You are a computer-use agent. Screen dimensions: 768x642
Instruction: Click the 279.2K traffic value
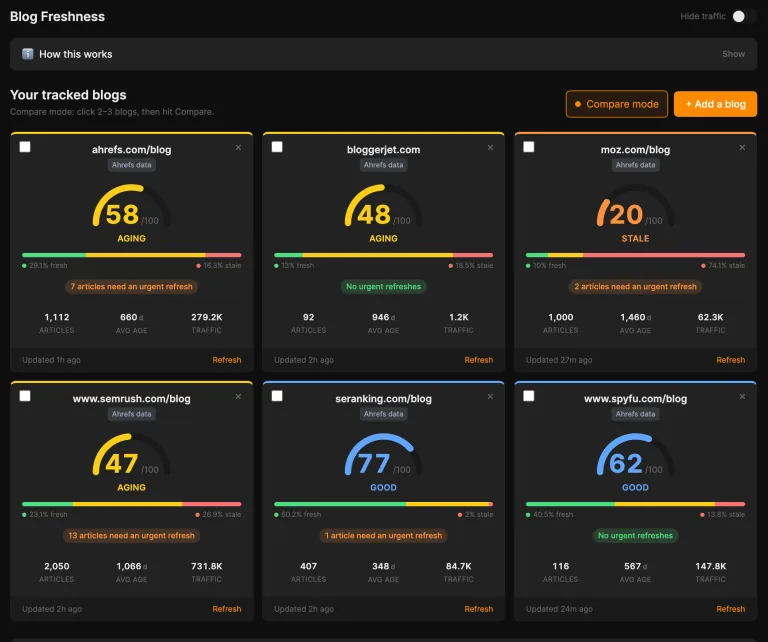point(207,317)
